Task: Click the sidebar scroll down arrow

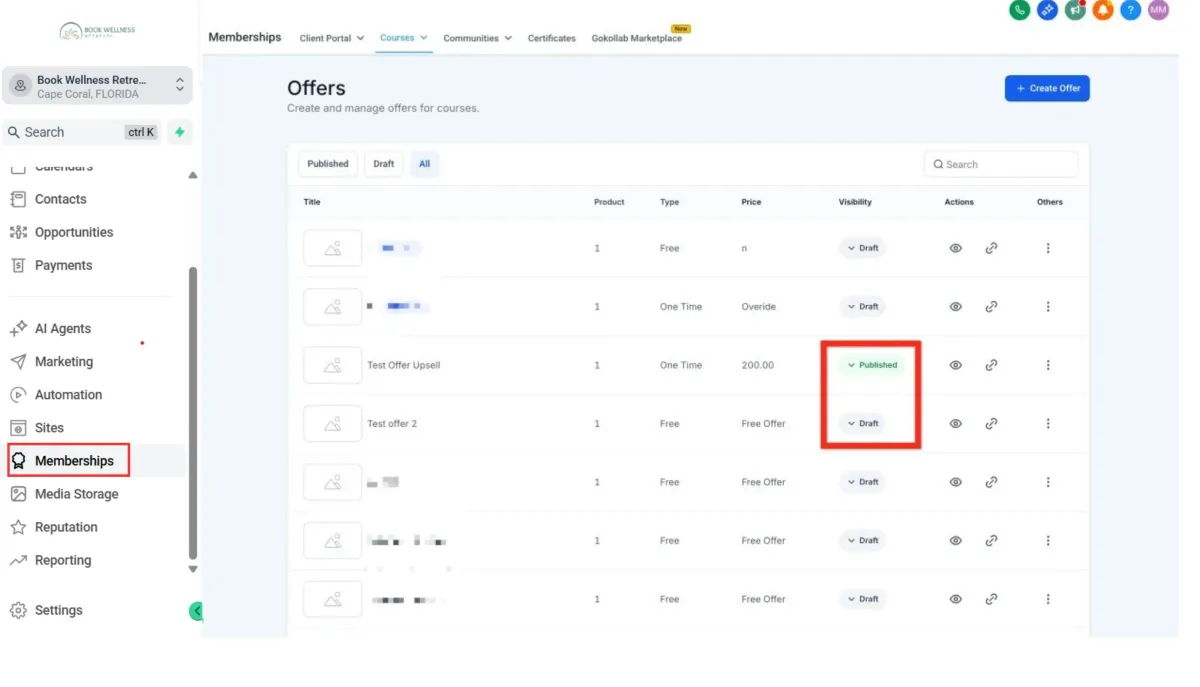Action: tap(193, 569)
